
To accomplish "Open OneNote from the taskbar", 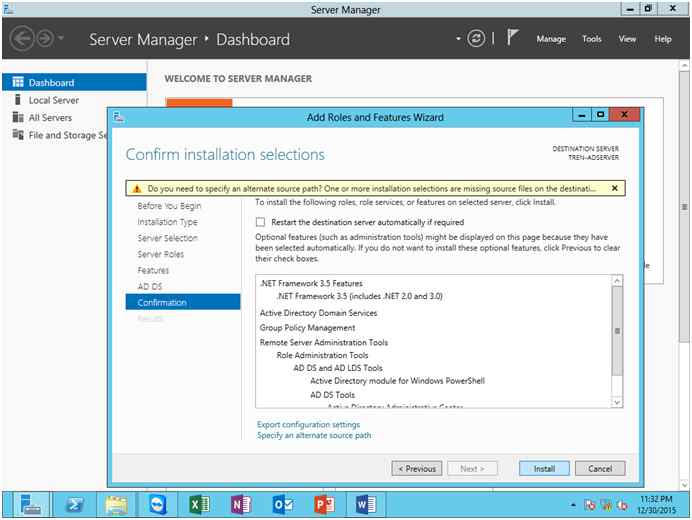I will (241, 505).
